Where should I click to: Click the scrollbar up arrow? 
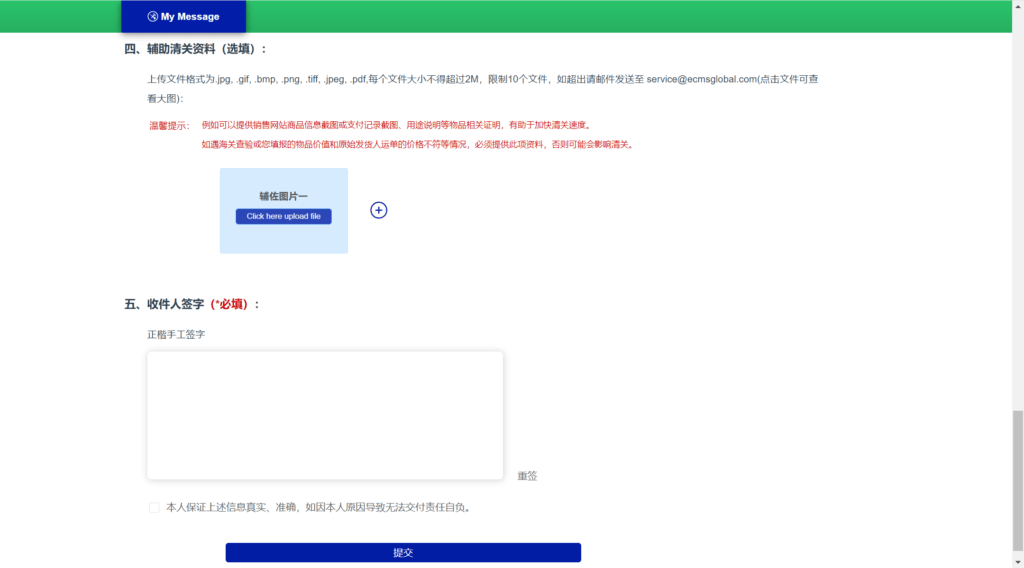[x=1017, y=5]
